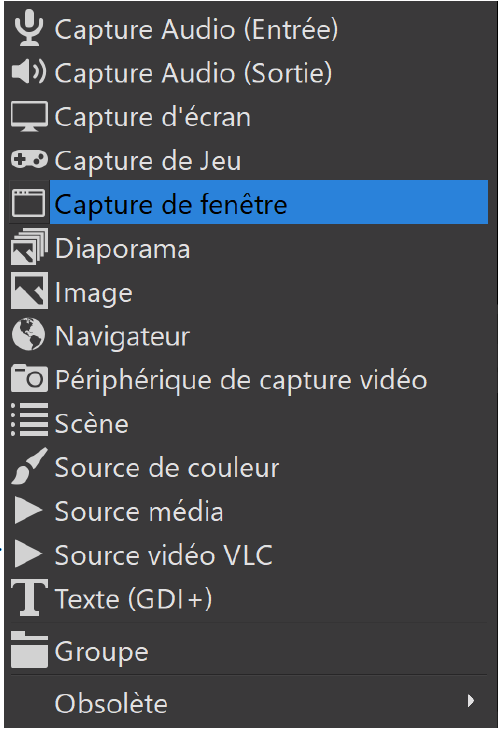503x733 pixels.
Task: Click the play icon beside Source média
Action: point(28,510)
